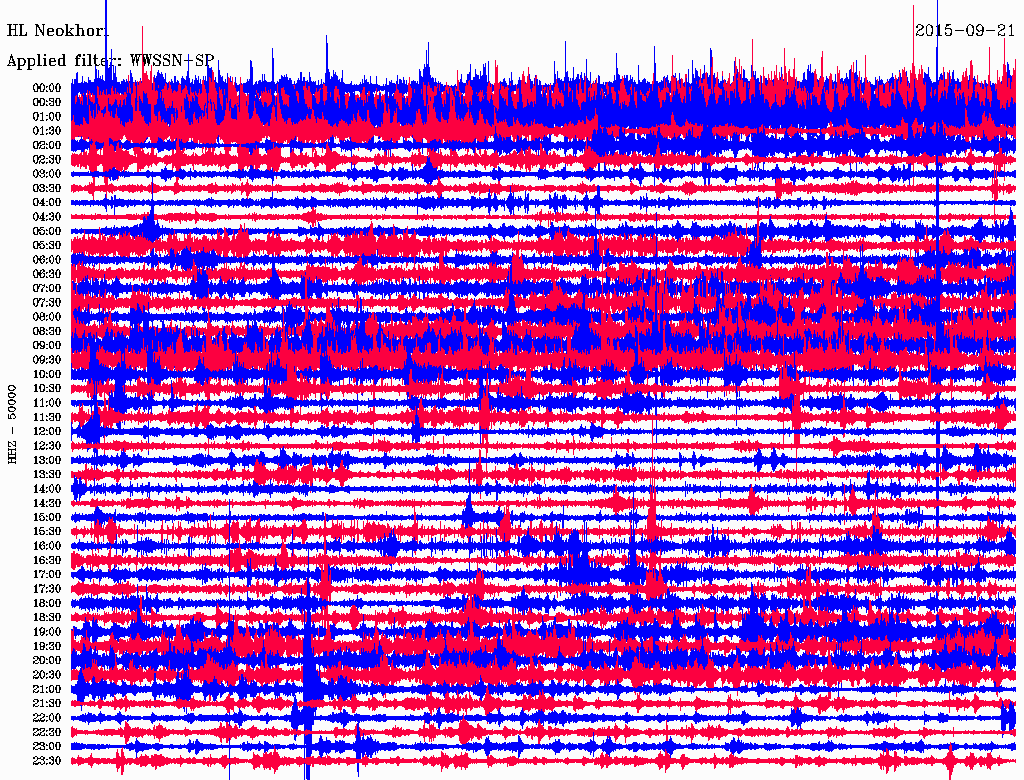
Task: Click the date label 2015-09-21
Action: (965, 30)
